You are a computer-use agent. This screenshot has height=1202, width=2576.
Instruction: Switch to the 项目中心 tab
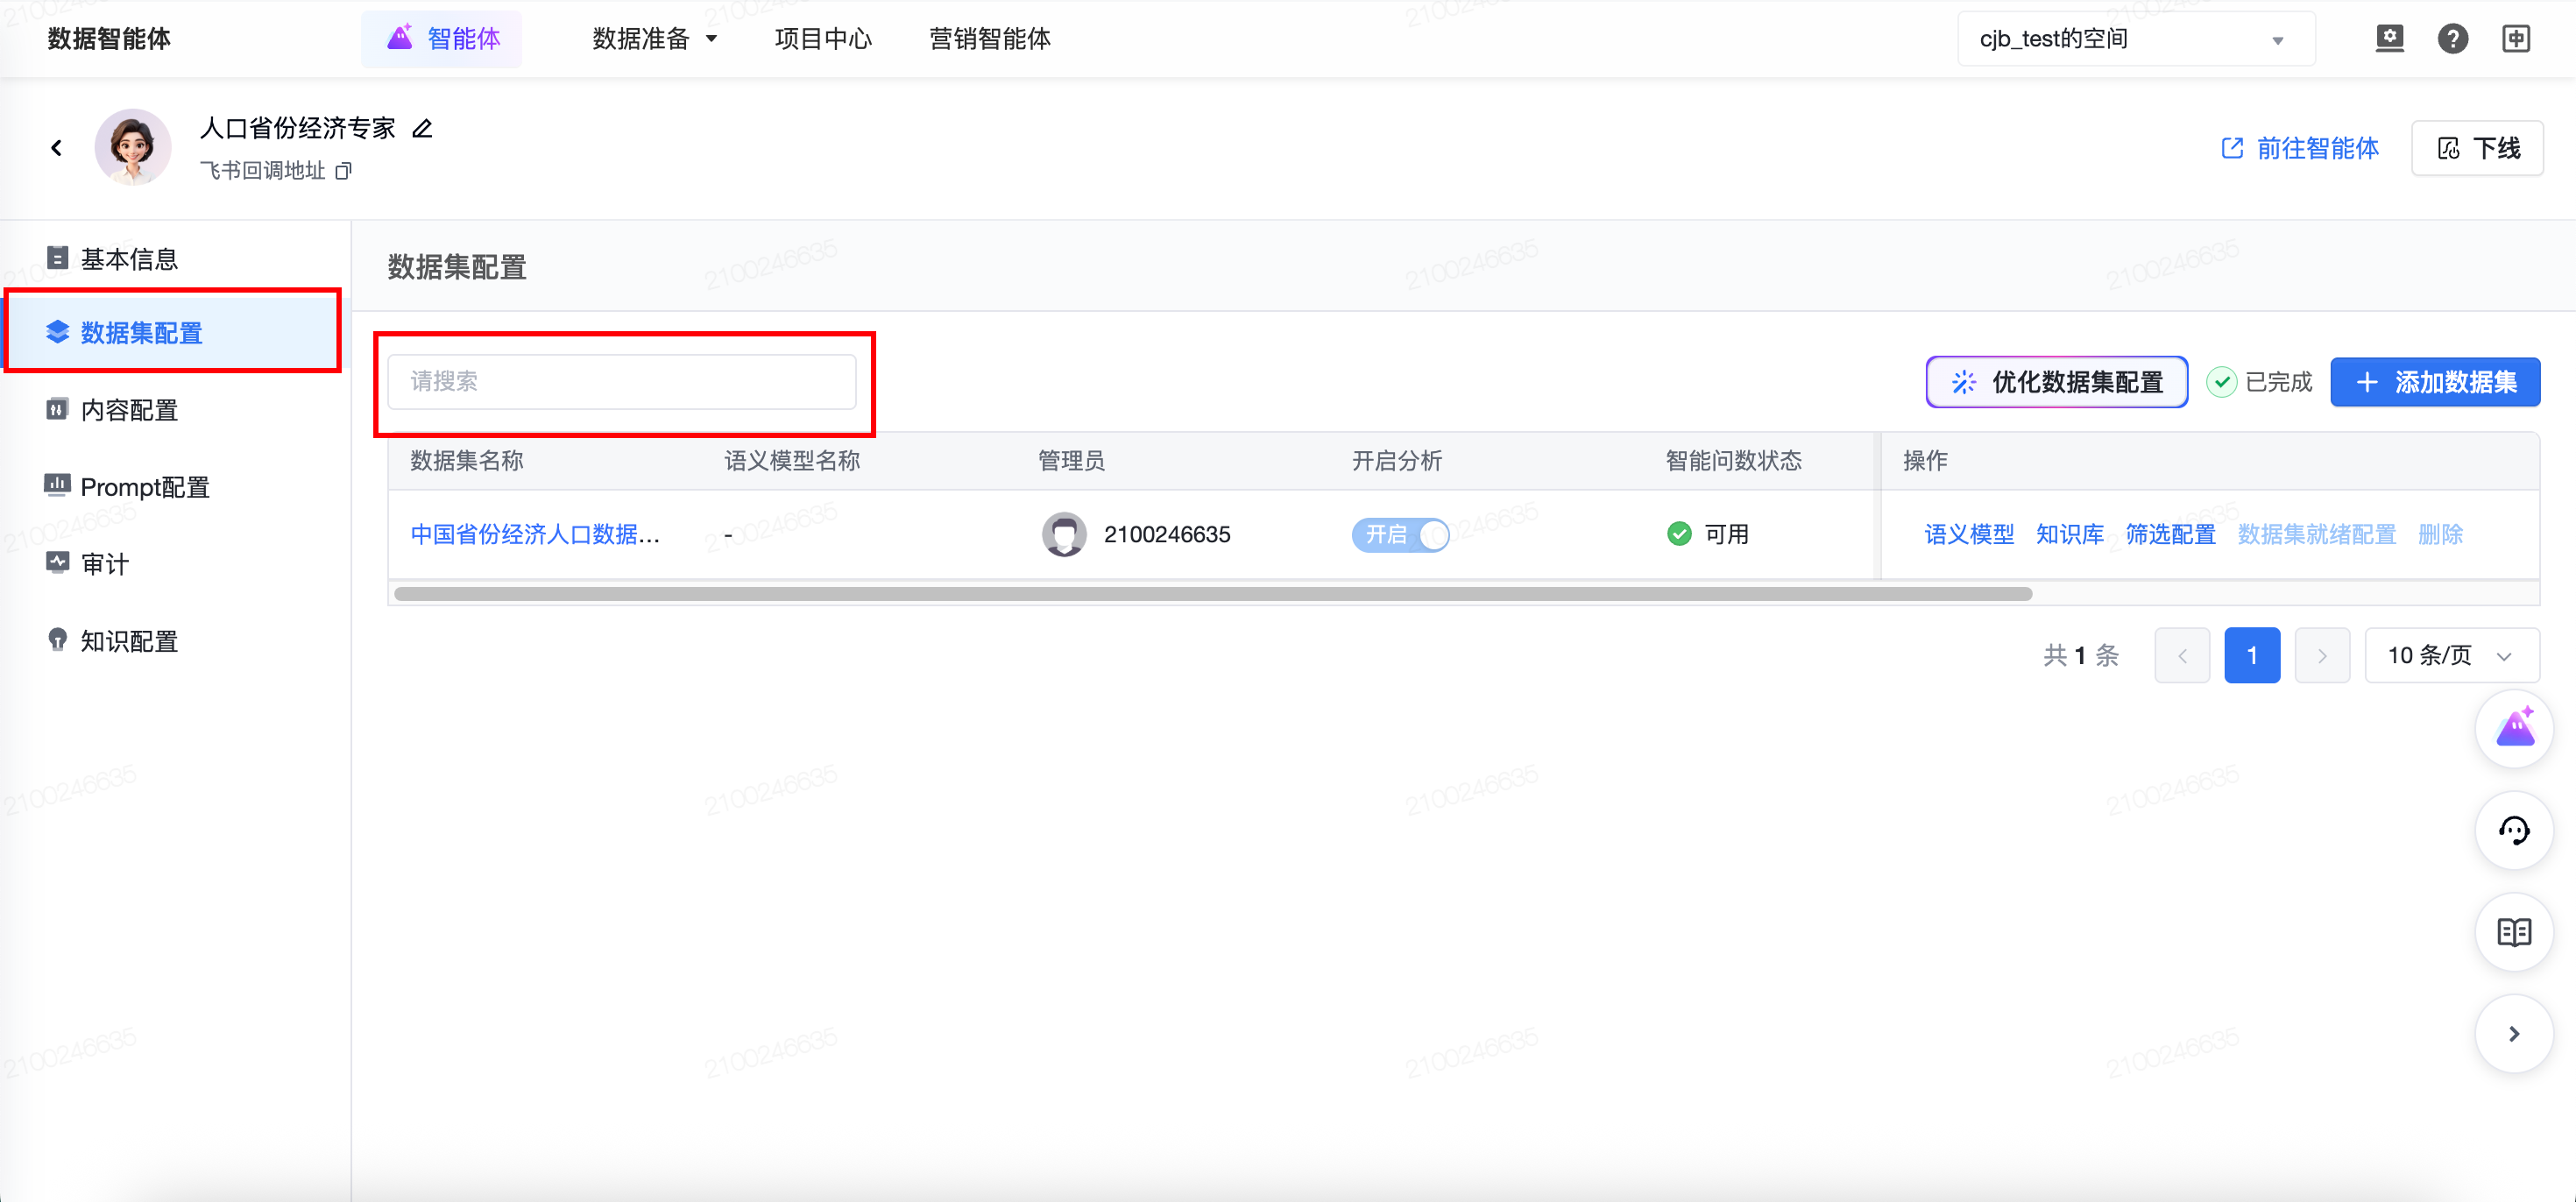(822, 39)
